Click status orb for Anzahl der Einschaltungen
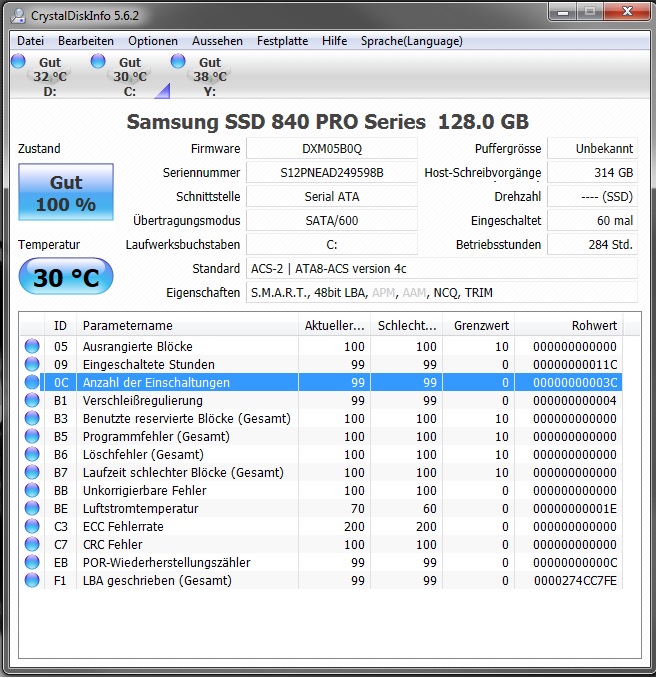The height and width of the screenshot is (678, 656). click(32, 382)
